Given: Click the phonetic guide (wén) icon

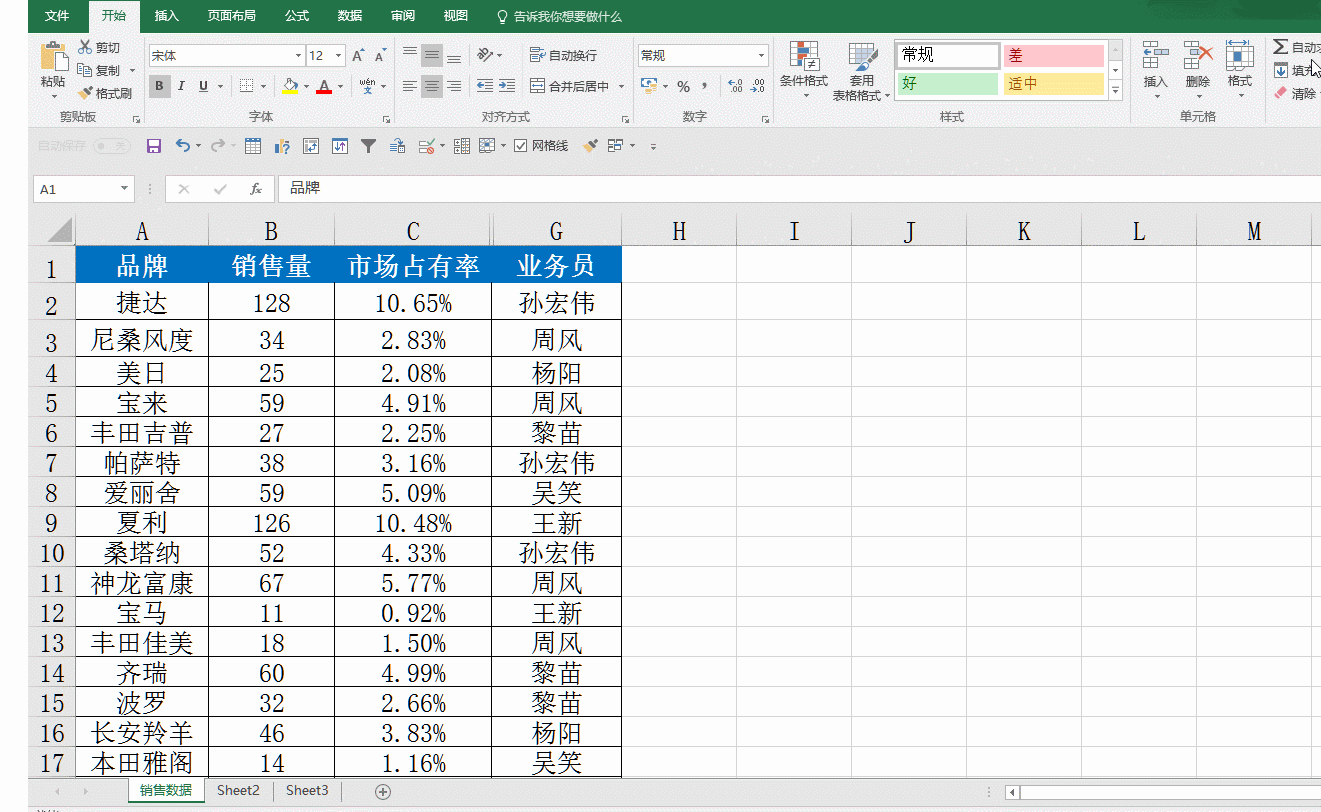Looking at the screenshot, I should click(x=367, y=86).
